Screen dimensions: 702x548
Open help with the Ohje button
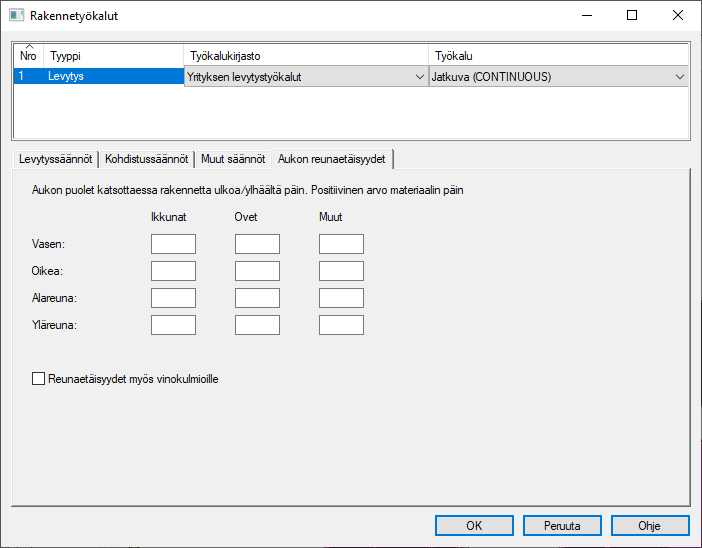(649, 525)
